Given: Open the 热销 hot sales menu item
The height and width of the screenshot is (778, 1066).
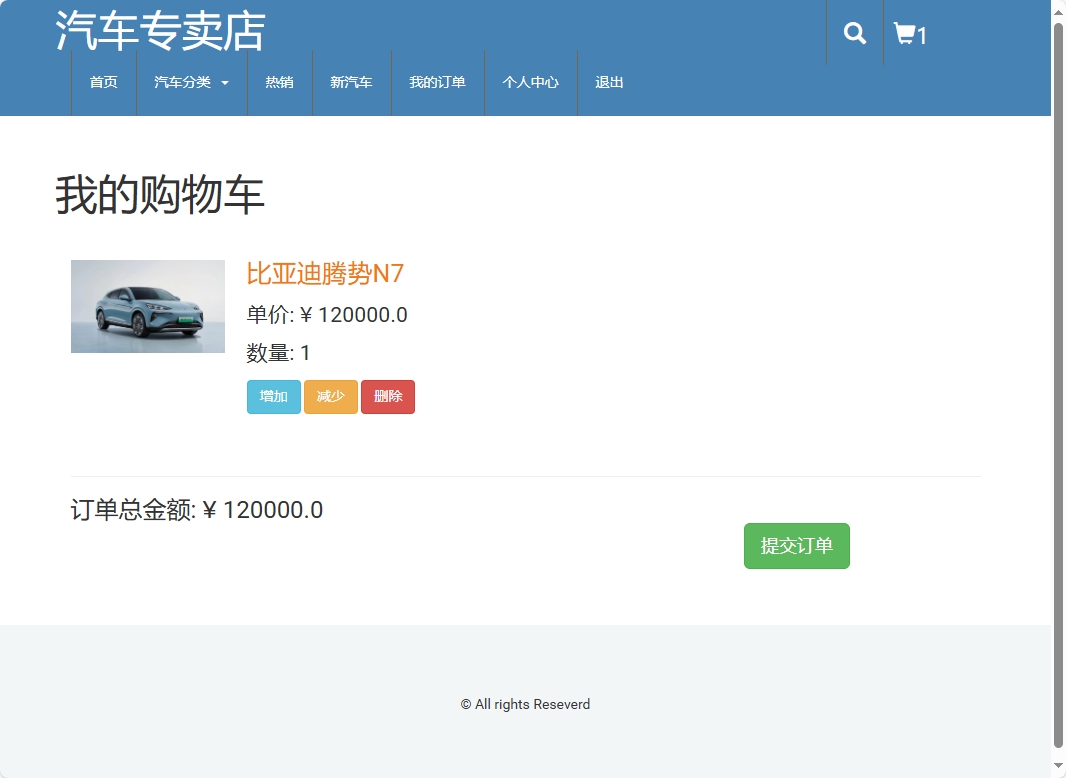Looking at the screenshot, I should tap(280, 83).
